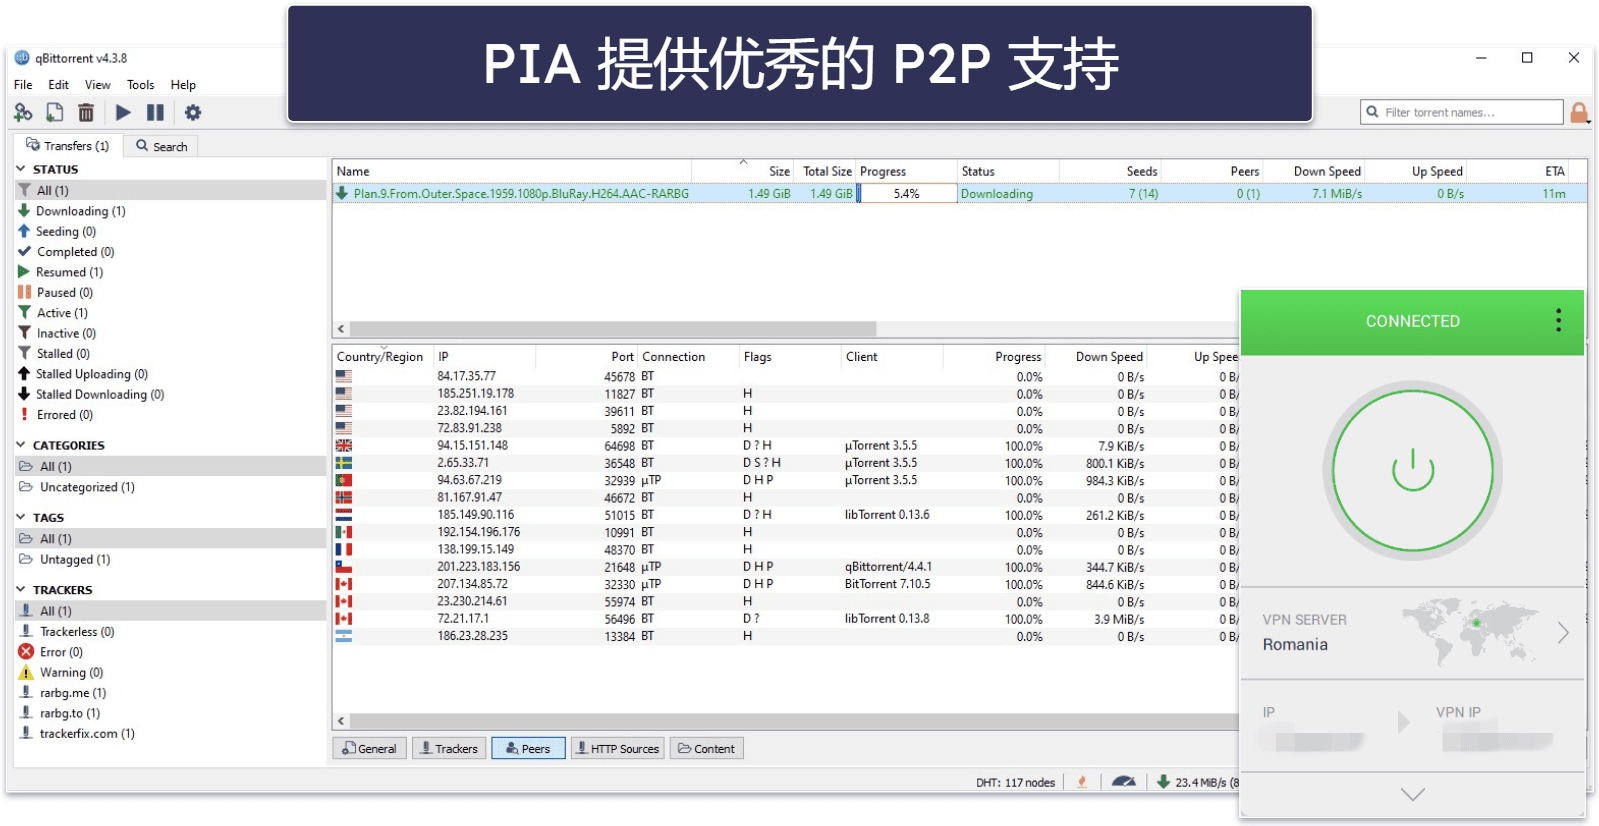Open the Help menu

183,85
